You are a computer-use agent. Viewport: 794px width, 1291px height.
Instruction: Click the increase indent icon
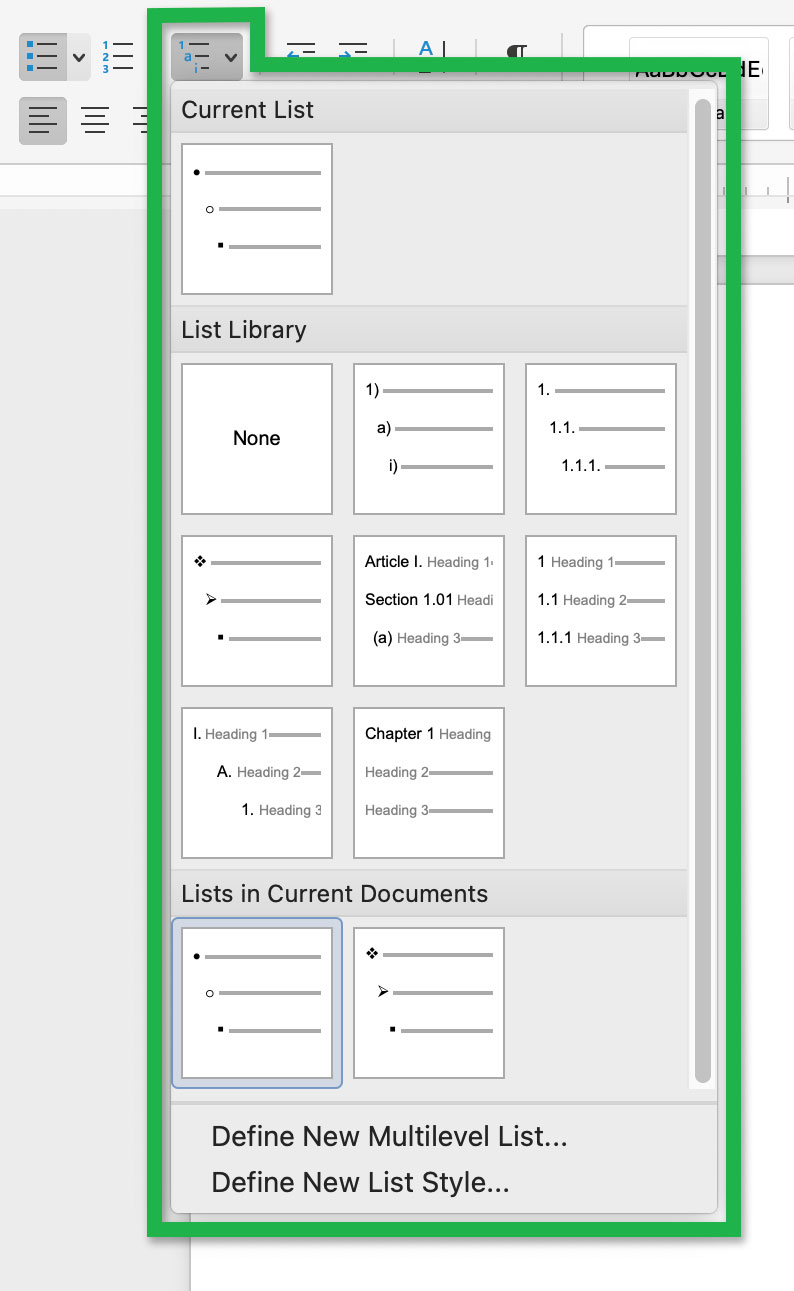pos(352,51)
